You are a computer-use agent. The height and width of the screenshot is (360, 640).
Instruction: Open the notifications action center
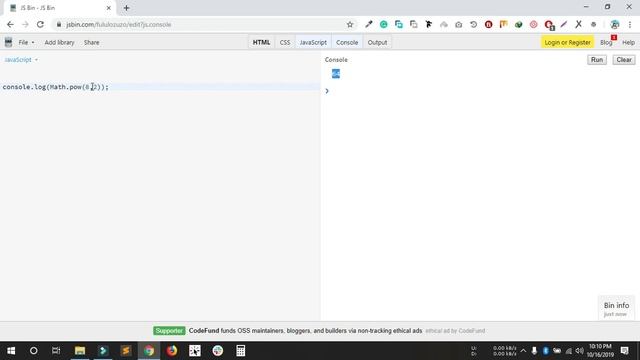(624, 351)
